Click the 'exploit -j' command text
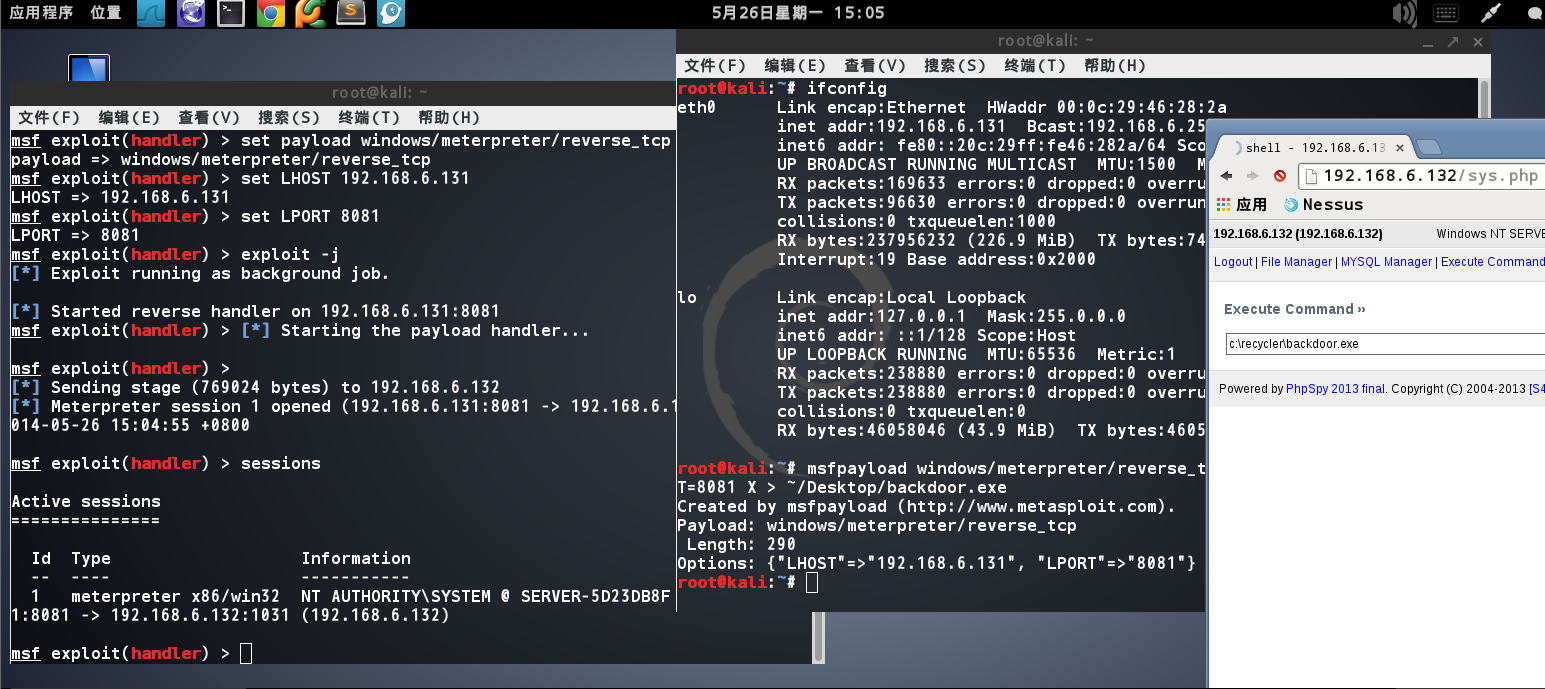Viewport: 1545px width, 689px height. tap(291, 254)
